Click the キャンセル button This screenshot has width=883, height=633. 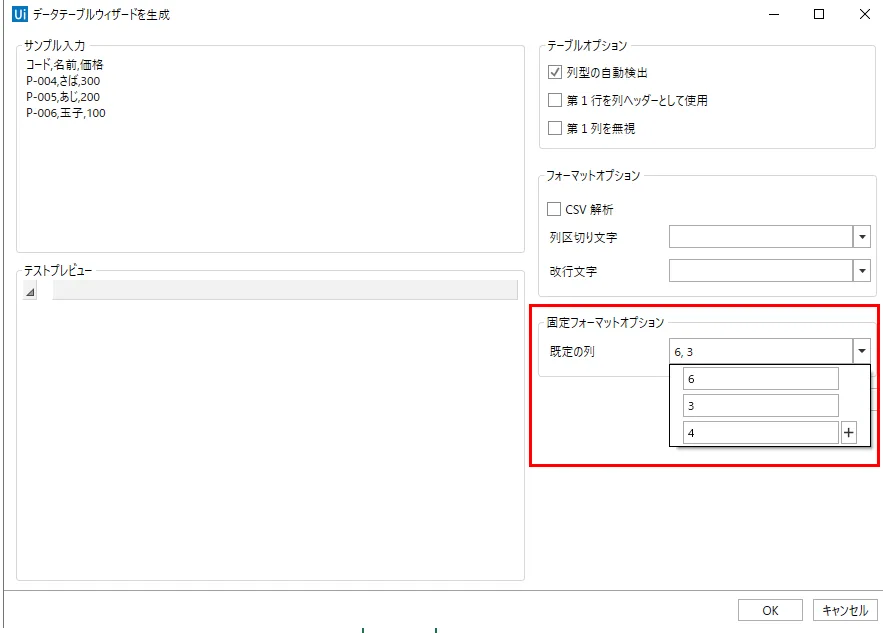click(x=845, y=610)
